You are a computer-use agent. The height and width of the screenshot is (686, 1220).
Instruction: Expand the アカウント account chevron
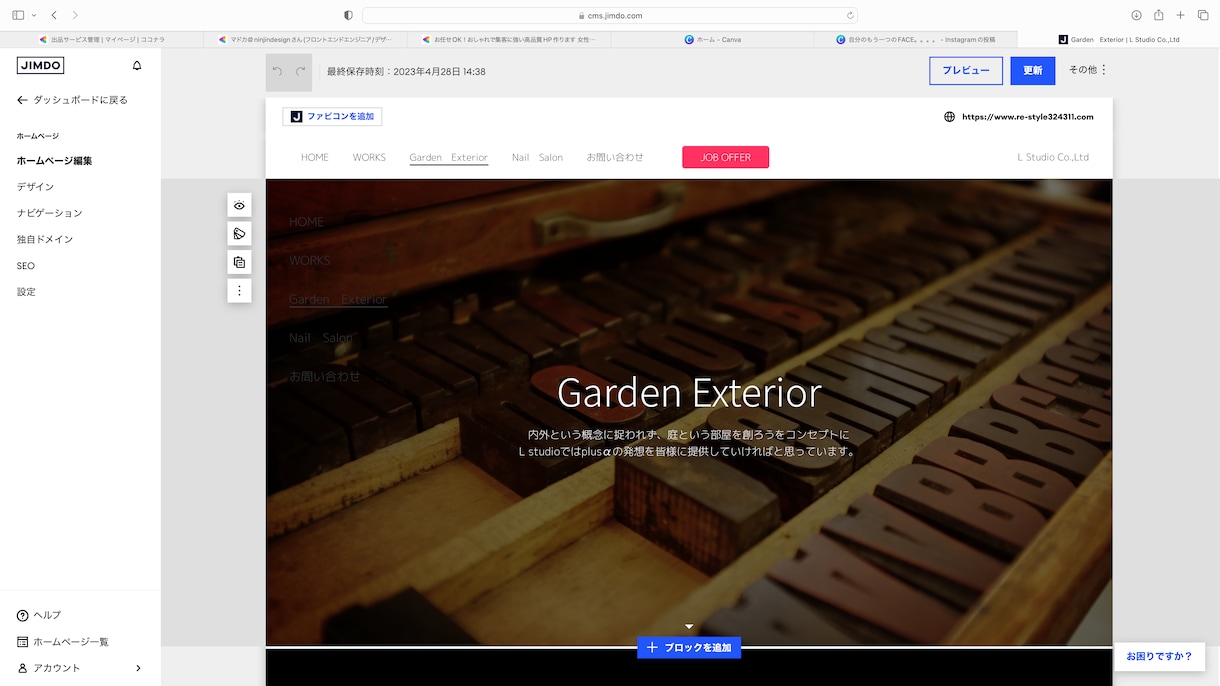tap(138, 668)
